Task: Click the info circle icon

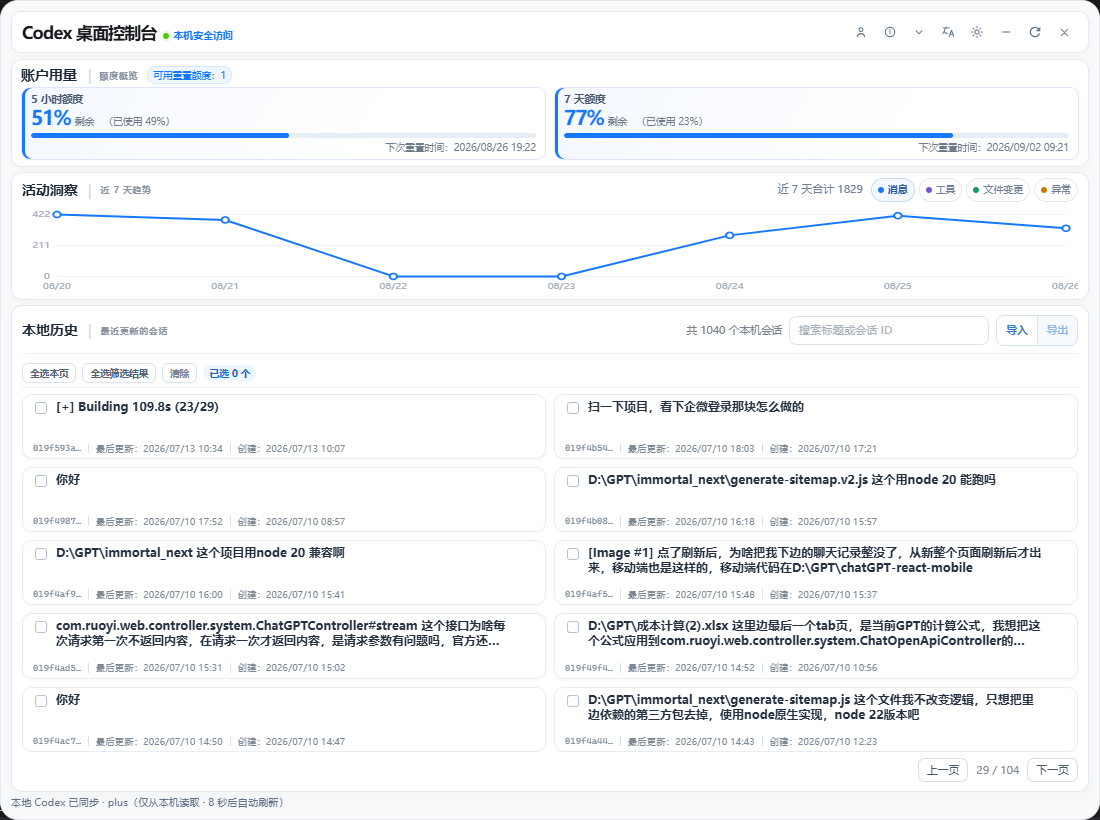Action: 890,32
